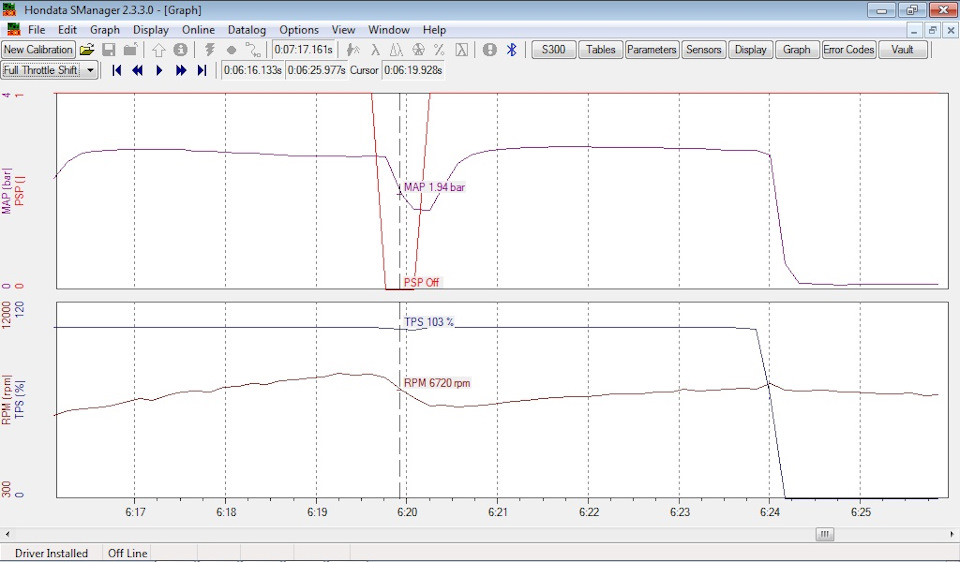This screenshot has width=960, height=562.
Task: Click the percent symbol toolbar icon
Action: (x=439, y=50)
